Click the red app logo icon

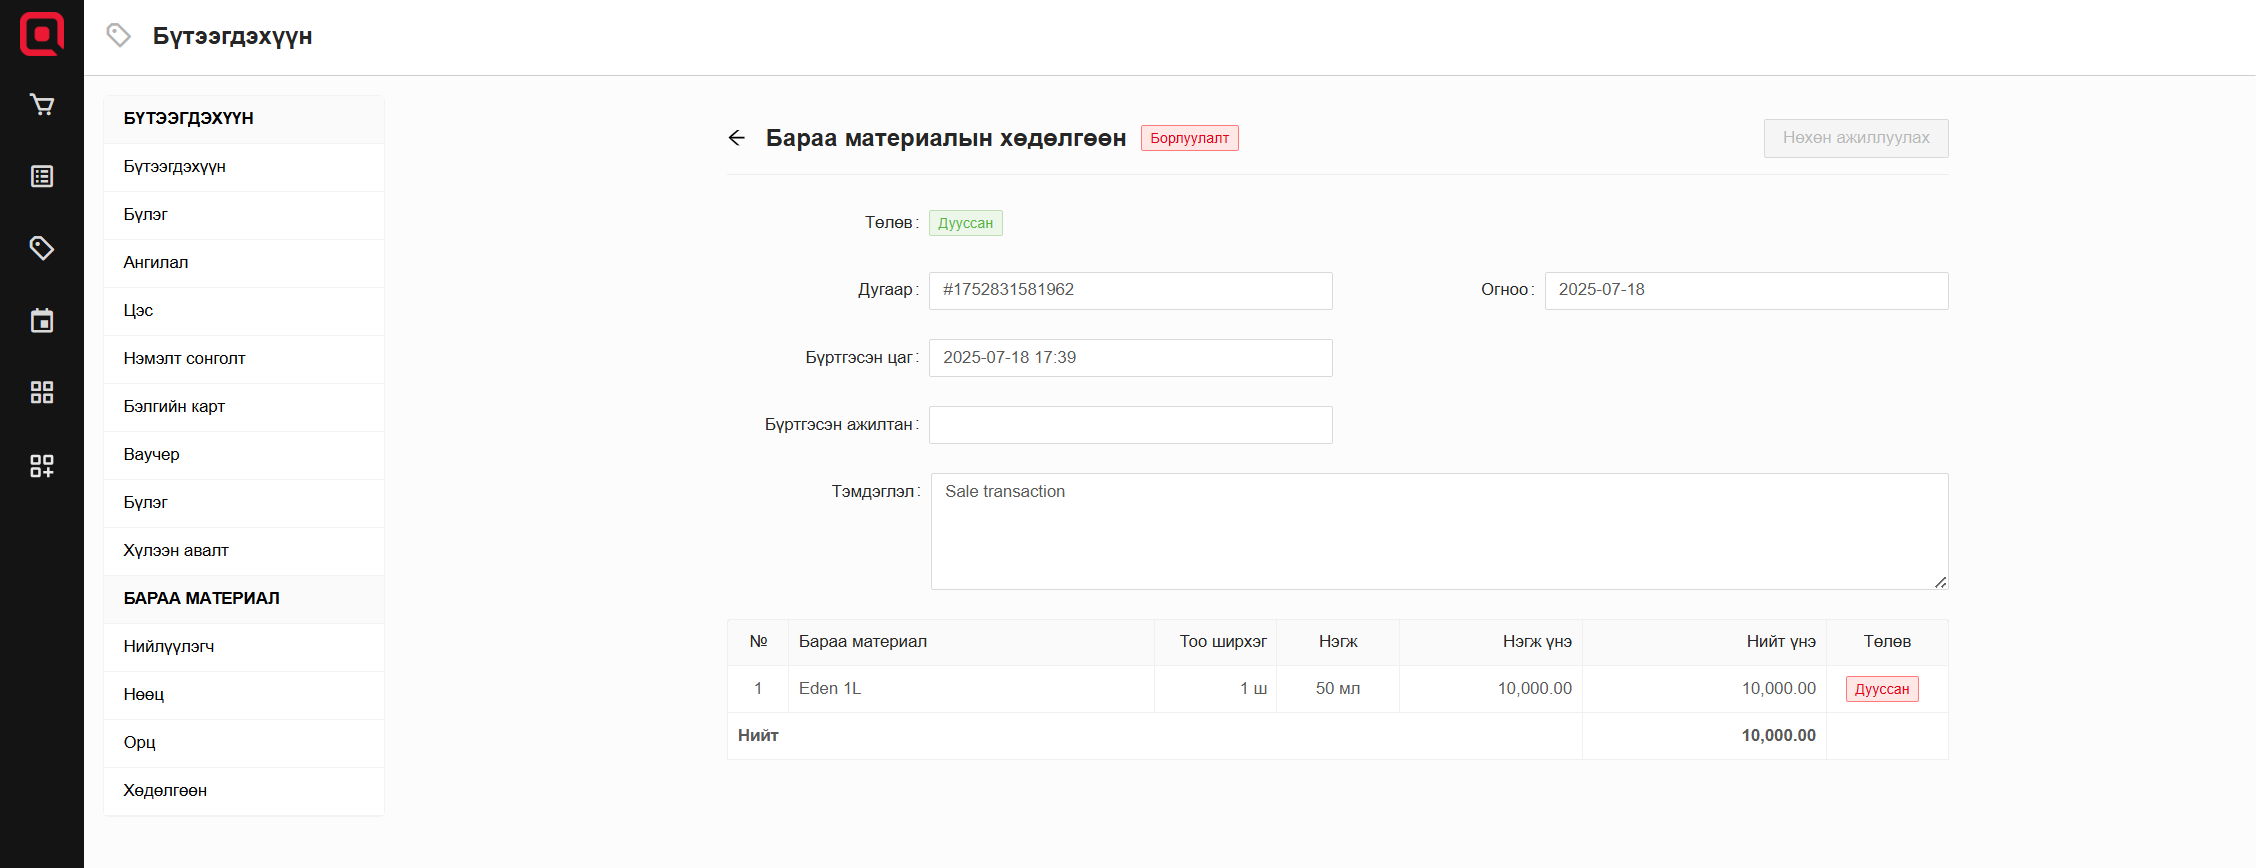pyautogui.click(x=42, y=34)
